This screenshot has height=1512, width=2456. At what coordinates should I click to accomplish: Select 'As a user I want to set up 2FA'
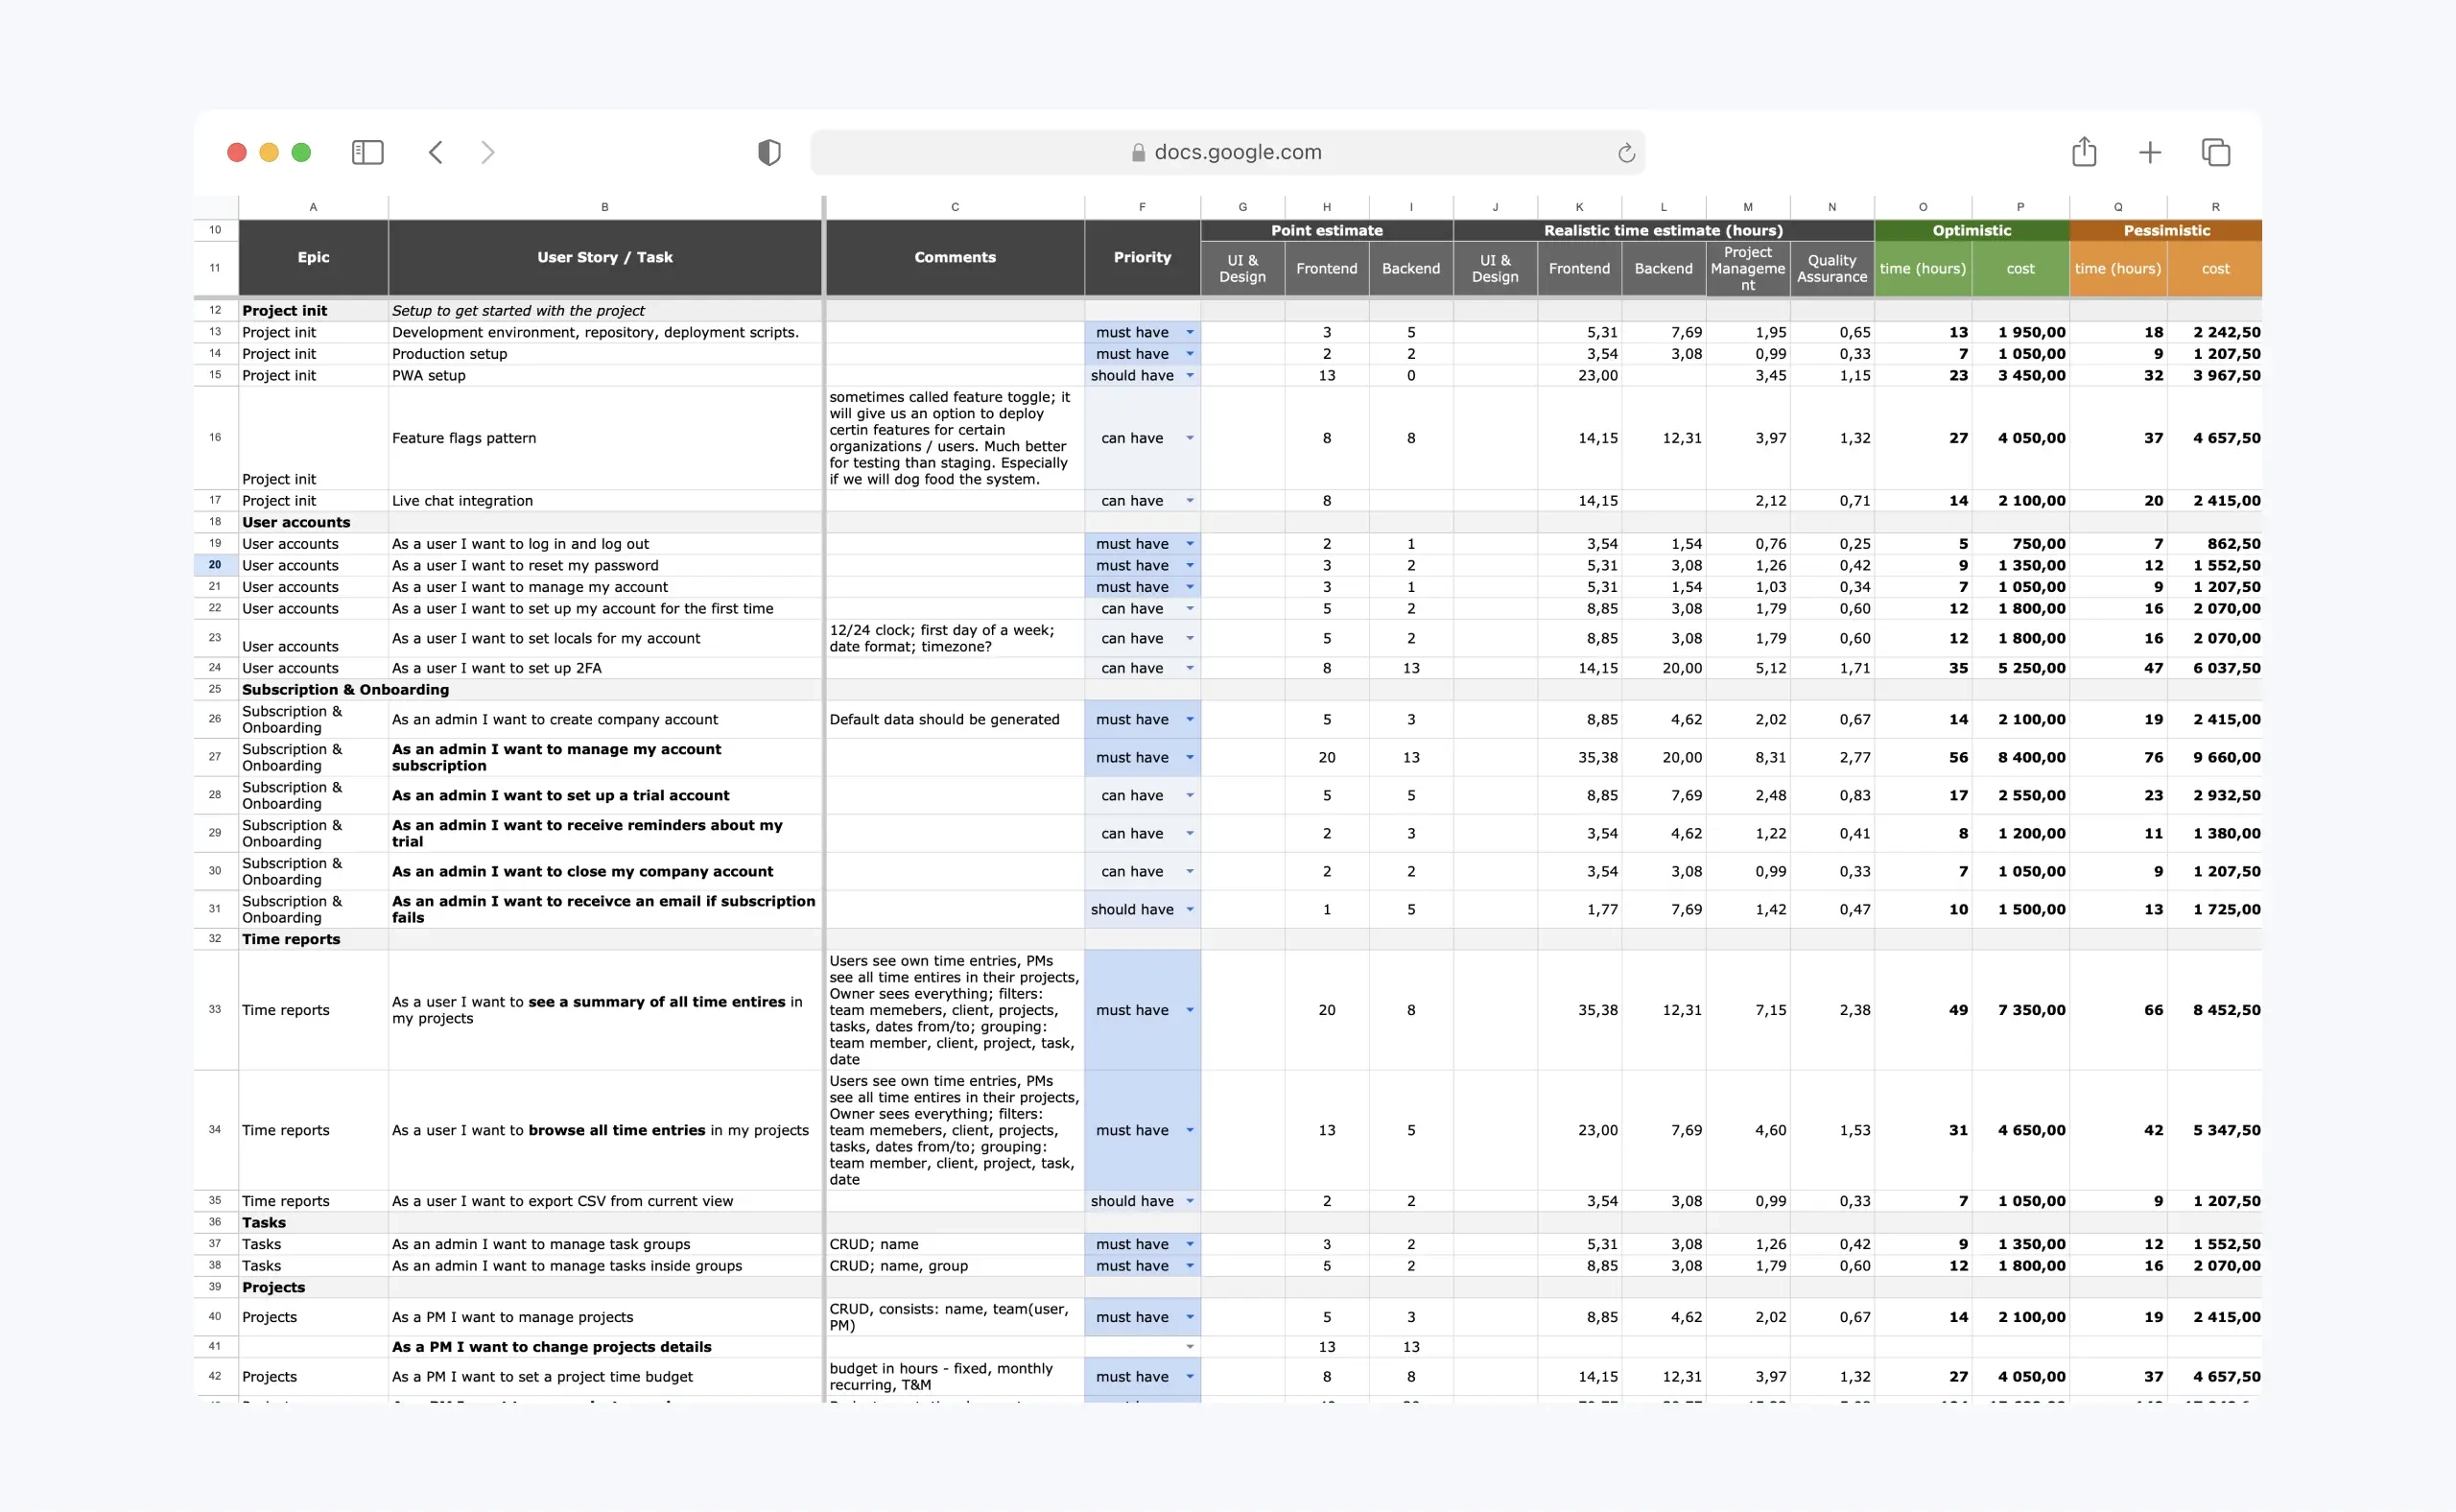(604, 668)
